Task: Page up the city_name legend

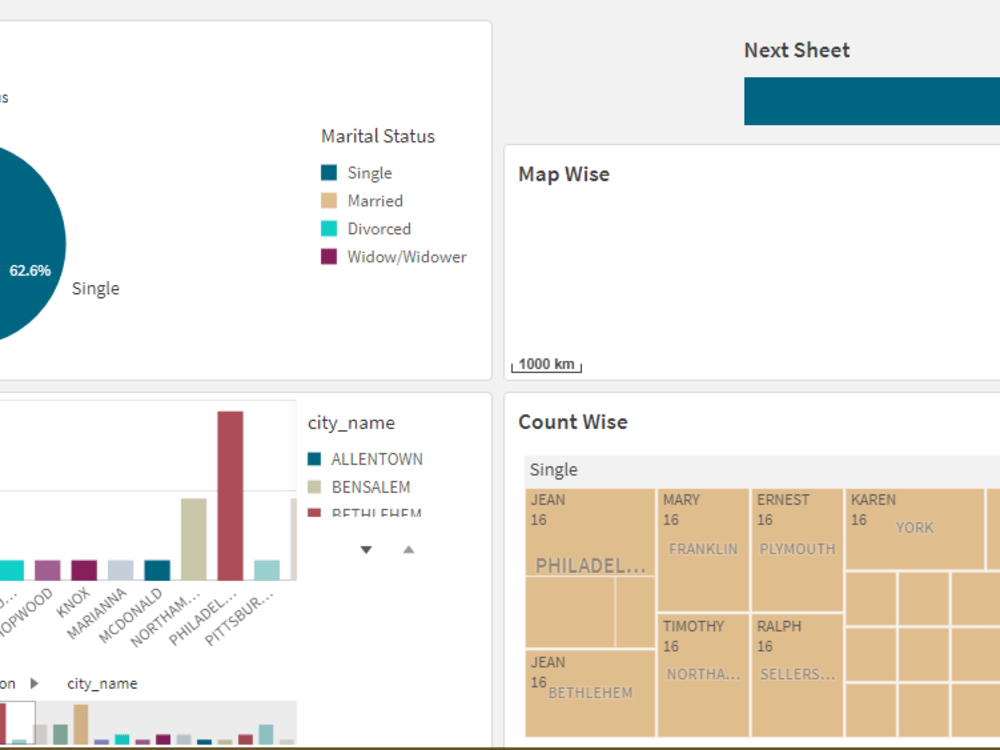Action: (409, 550)
